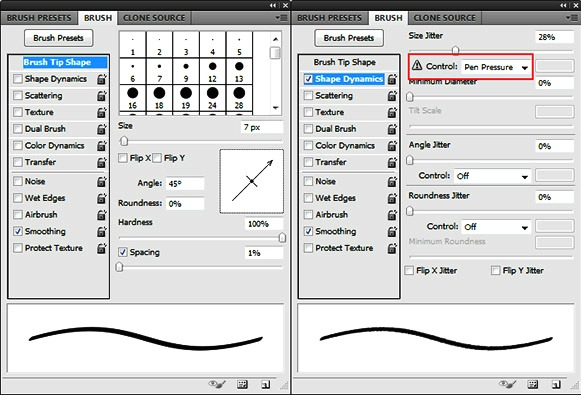581x395 pixels.
Task: Select Dual Brush option in left panel
Action: click(x=45, y=129)
